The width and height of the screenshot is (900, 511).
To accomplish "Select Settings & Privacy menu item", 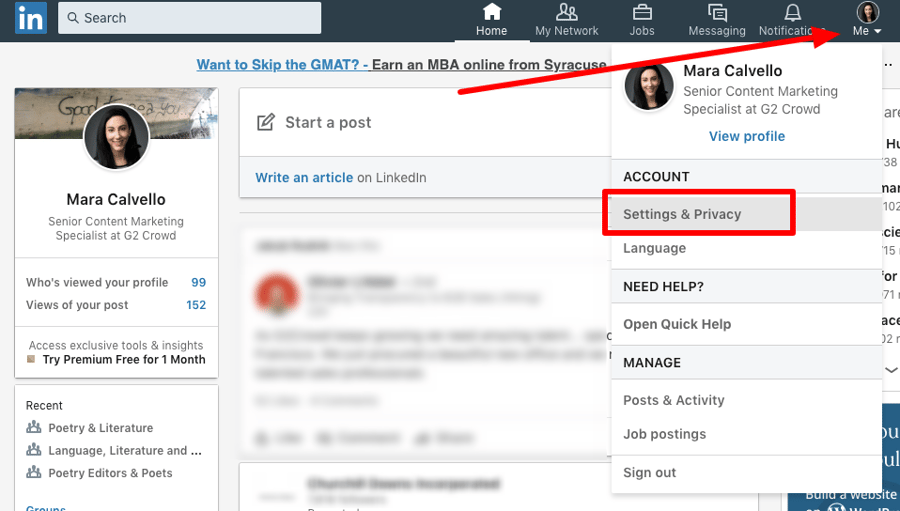I will 747,214.
